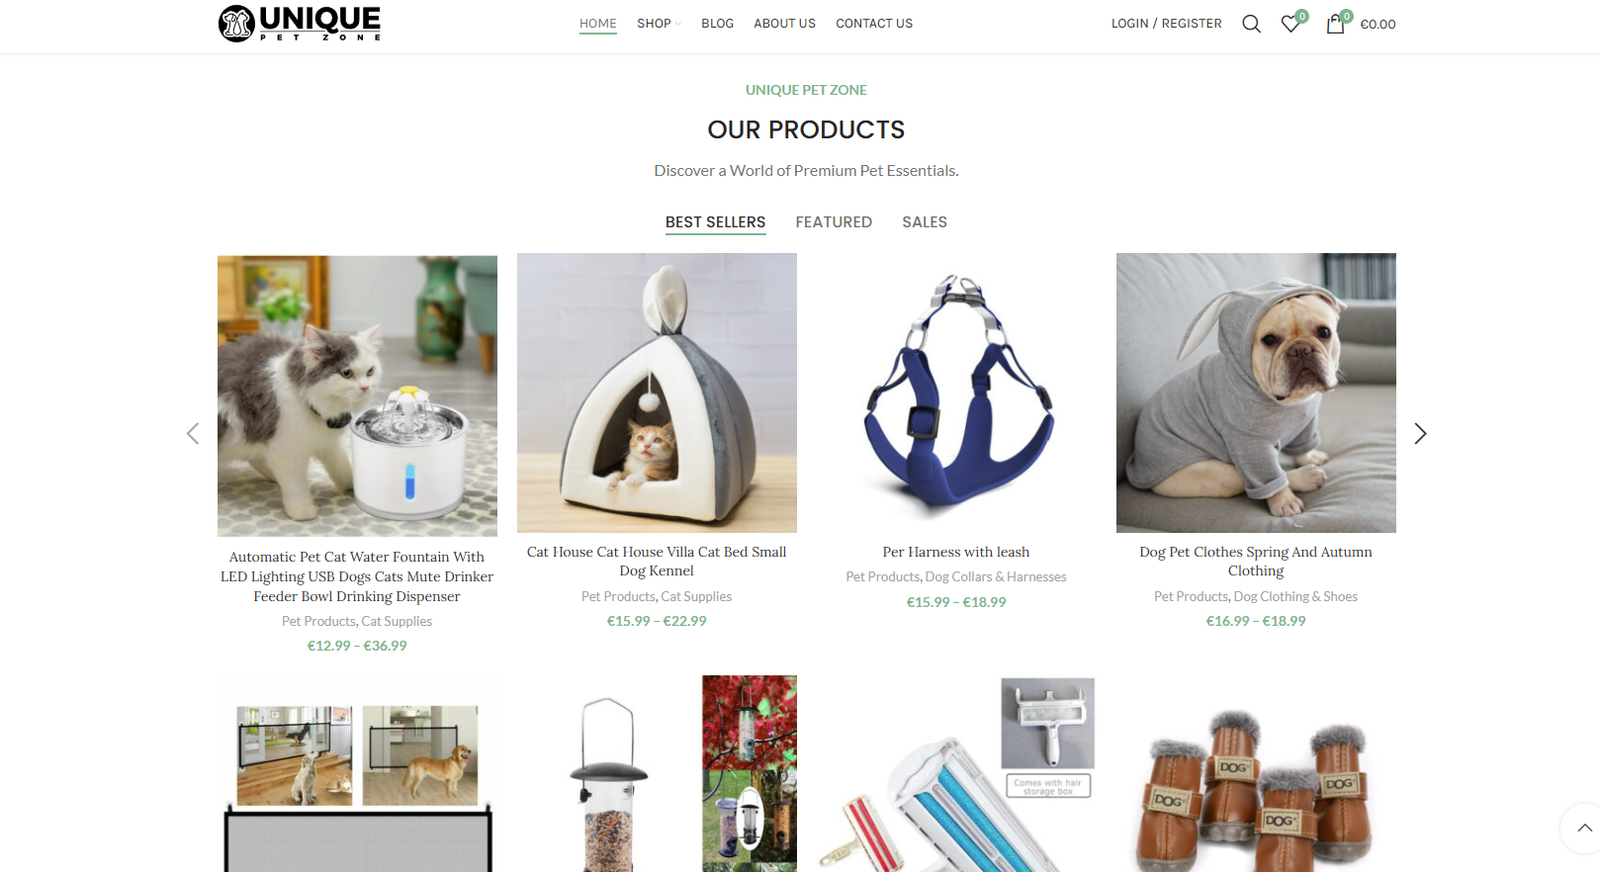The image size is (1600, 872).
Task: Go to the About Us page
Action: tap(784, 23)
